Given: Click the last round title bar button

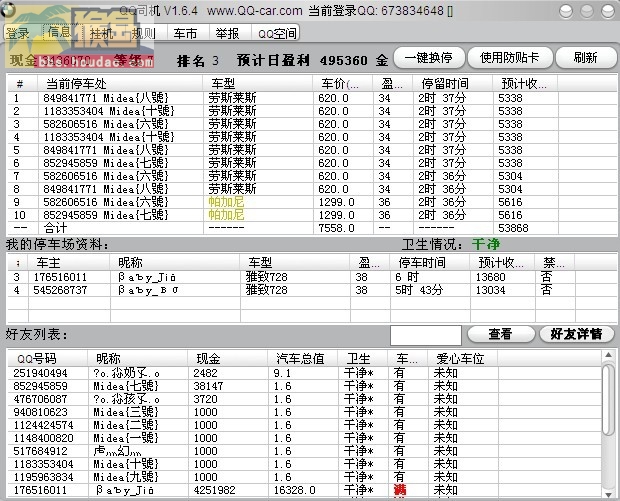Looking at the screenshot, I should tap(608, 11).
